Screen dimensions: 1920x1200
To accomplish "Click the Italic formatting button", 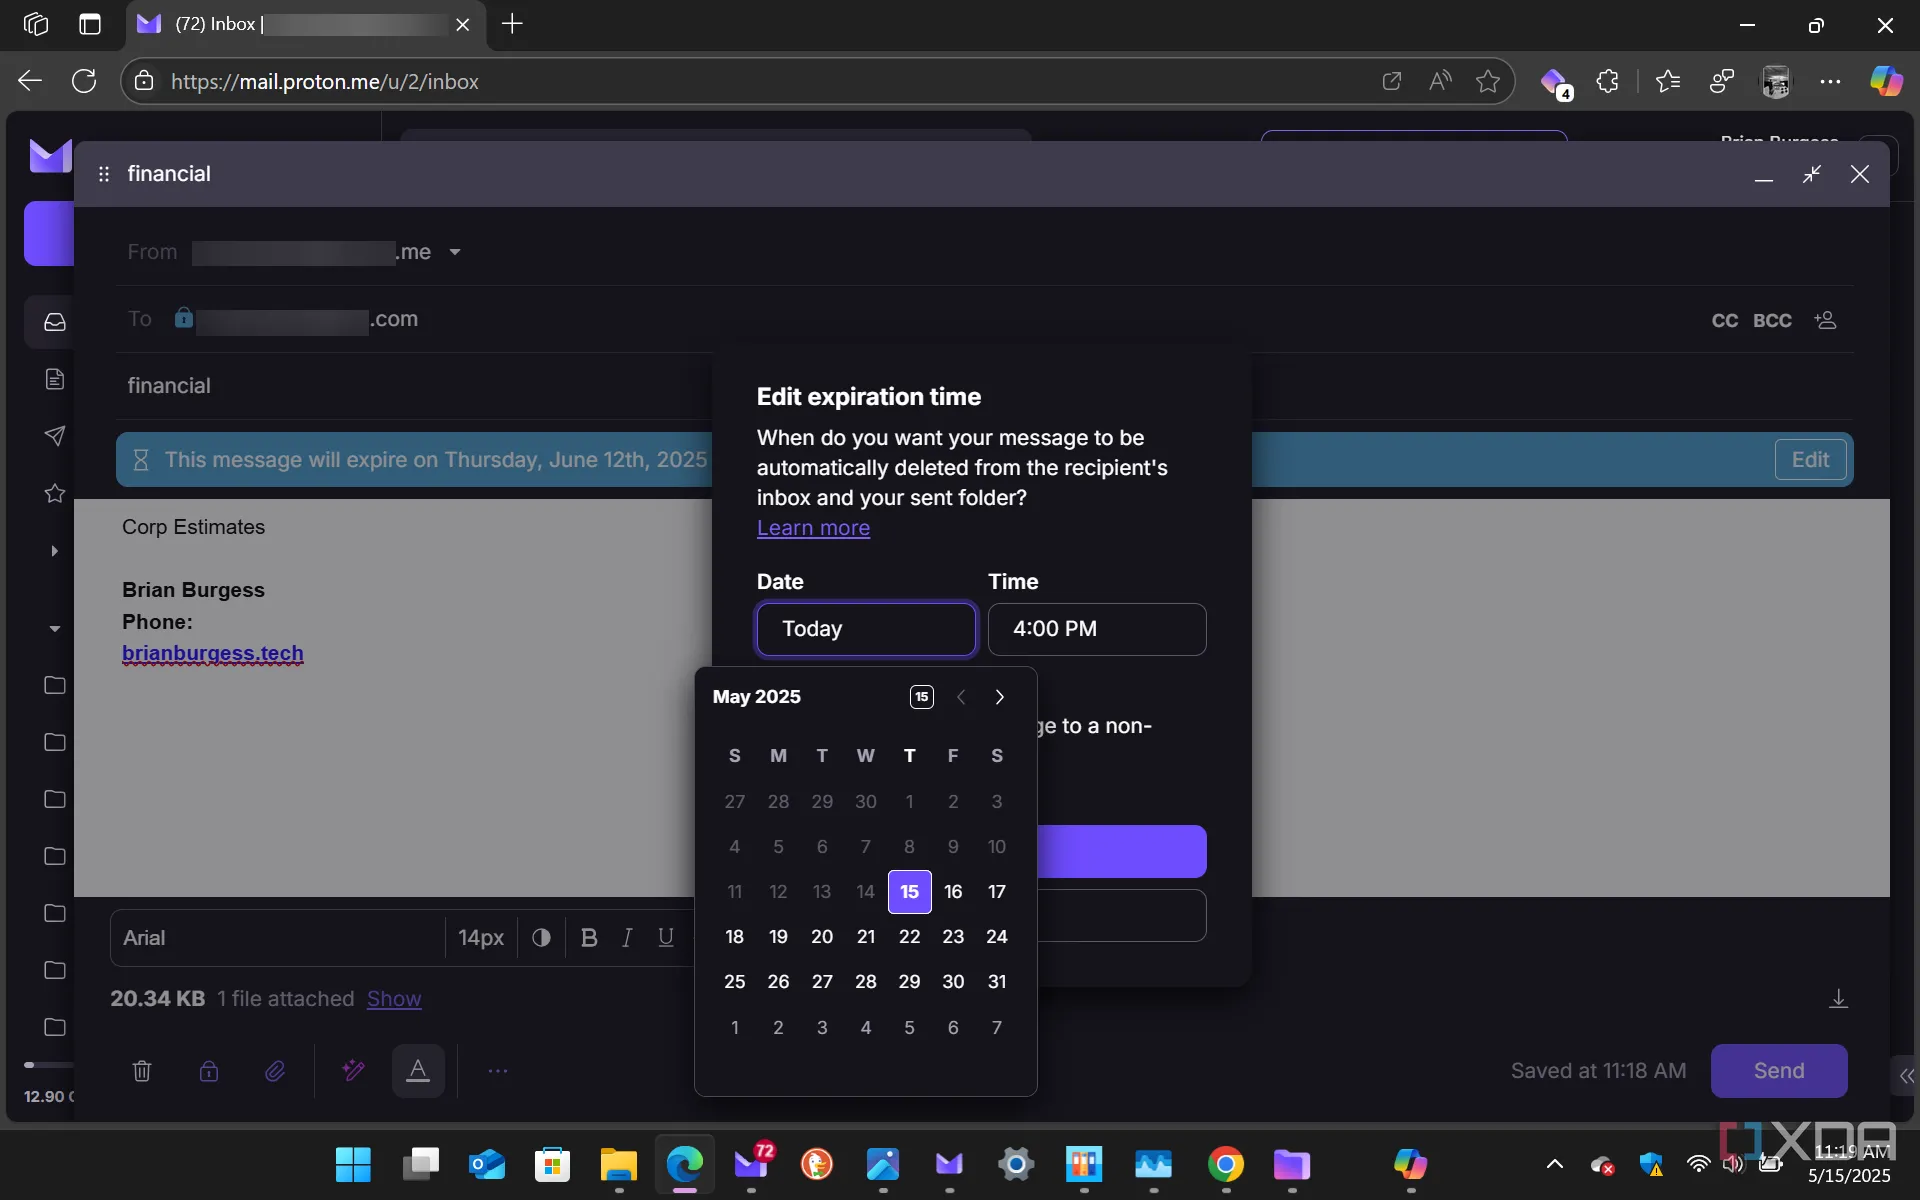I will click(x=627, y=938).
